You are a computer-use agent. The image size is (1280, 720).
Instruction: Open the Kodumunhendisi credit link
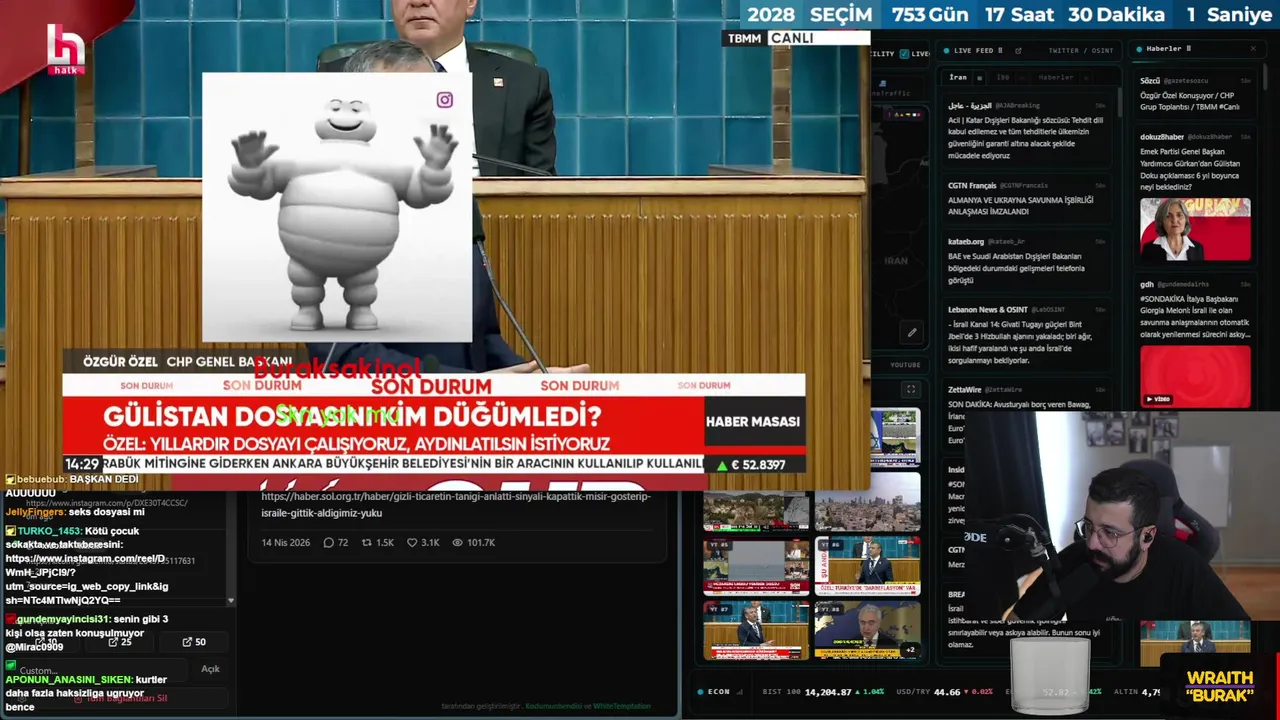tap(553, 706)
